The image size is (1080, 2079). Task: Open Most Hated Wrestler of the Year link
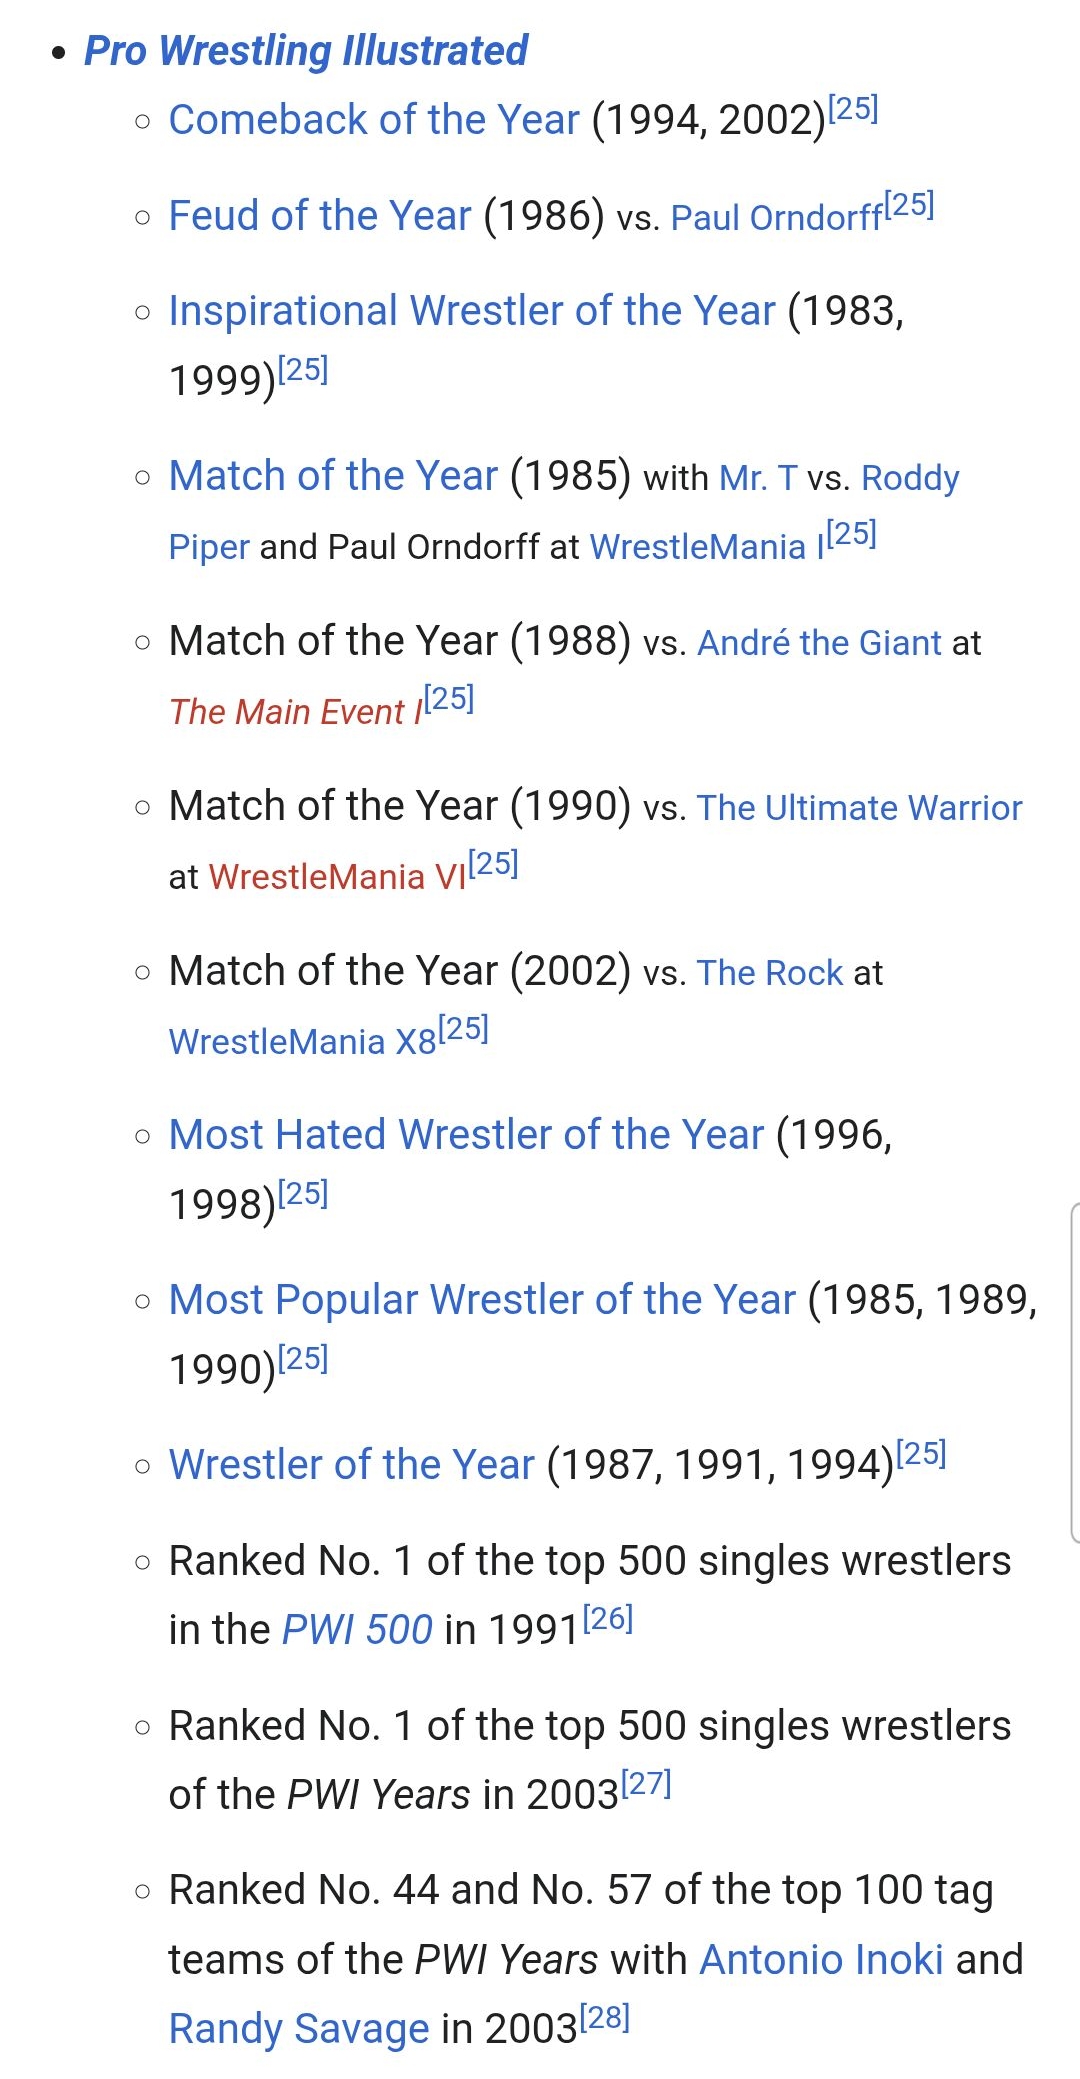click(x=466, y=1135)
